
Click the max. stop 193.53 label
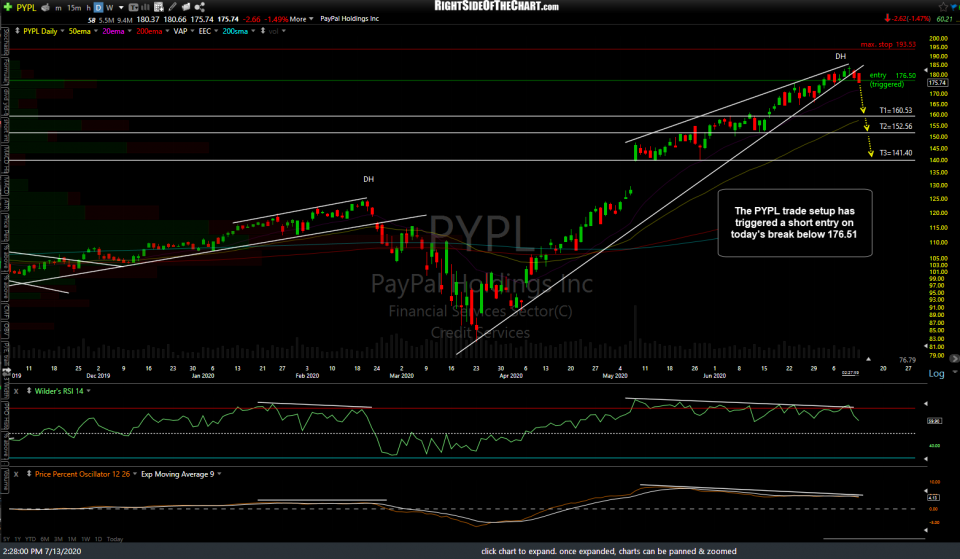coord(888,44)
